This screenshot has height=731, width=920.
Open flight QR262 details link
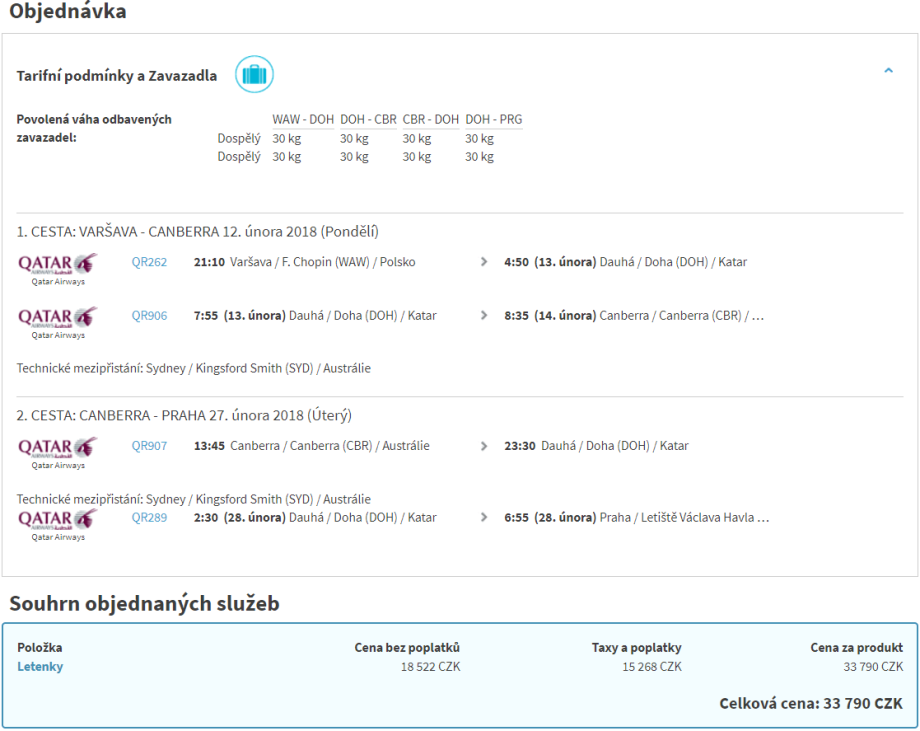(x=149, y=262)
